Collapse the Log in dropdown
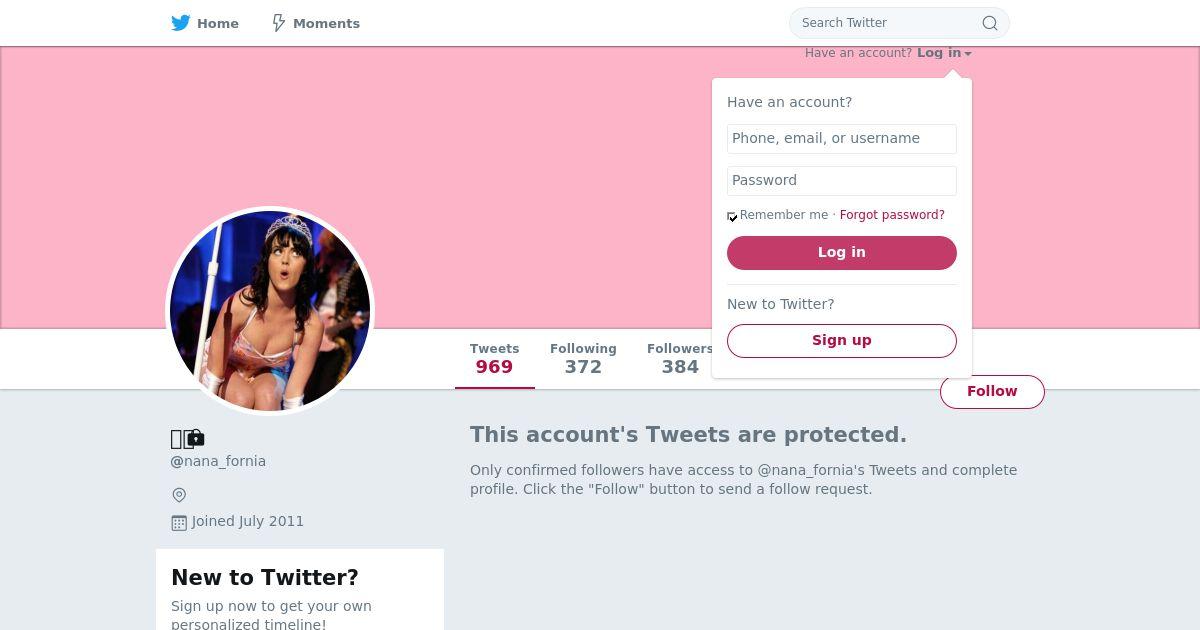 click(x=943, y=53)
